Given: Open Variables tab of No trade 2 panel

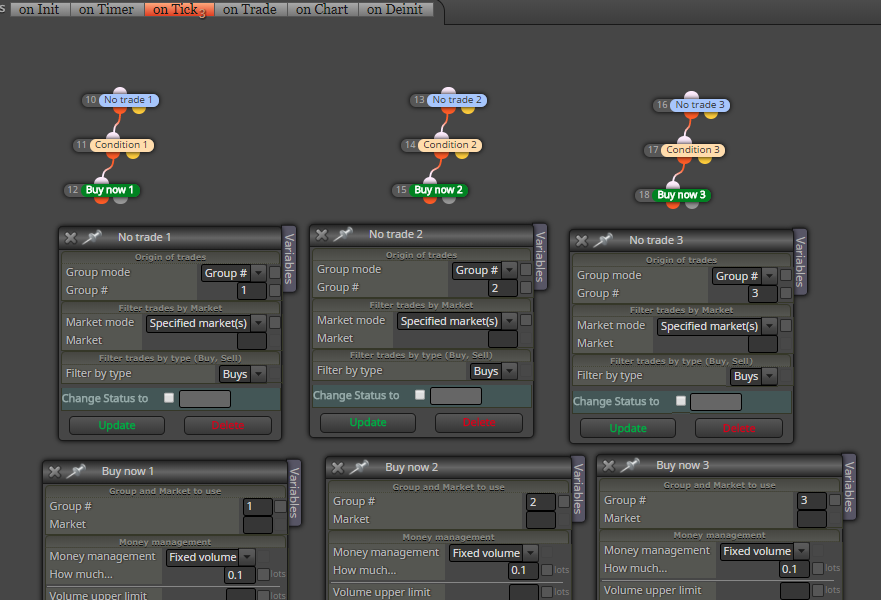Looking at the screenshot, I should coord(540,257).
